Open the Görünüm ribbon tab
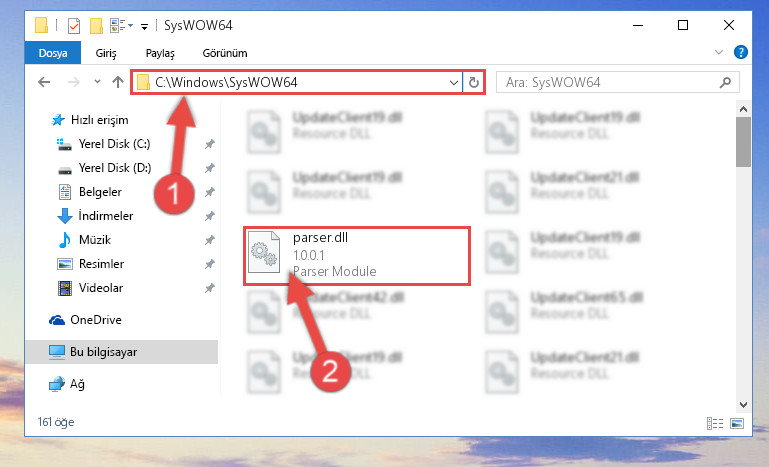 (x=225, y=53)
